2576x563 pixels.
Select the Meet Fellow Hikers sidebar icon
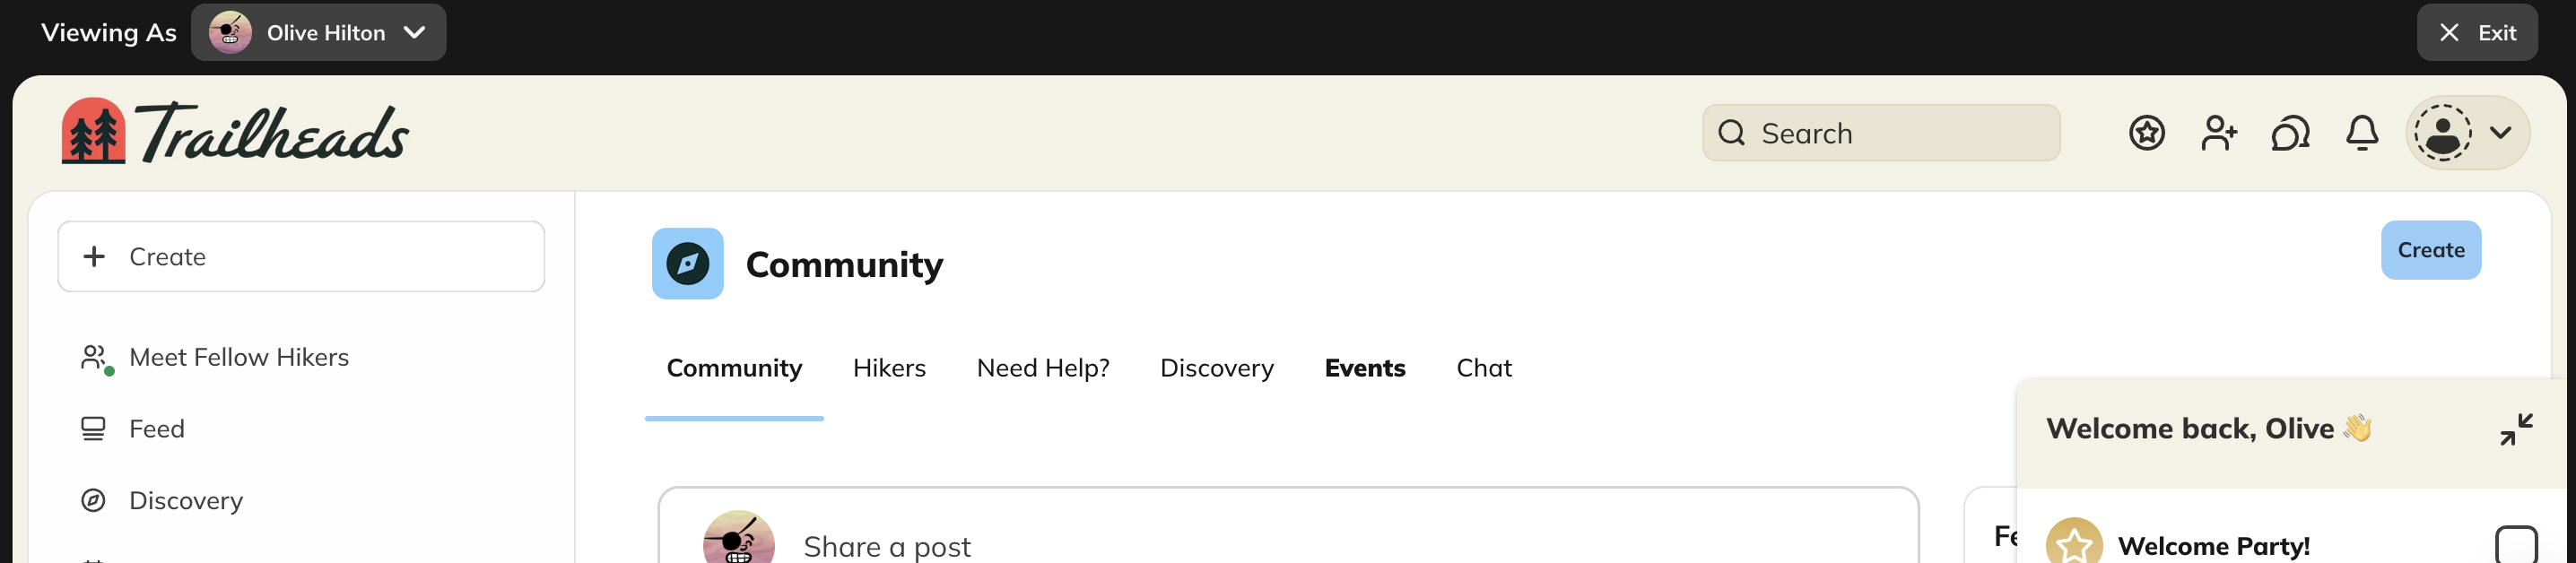[94, 356]
